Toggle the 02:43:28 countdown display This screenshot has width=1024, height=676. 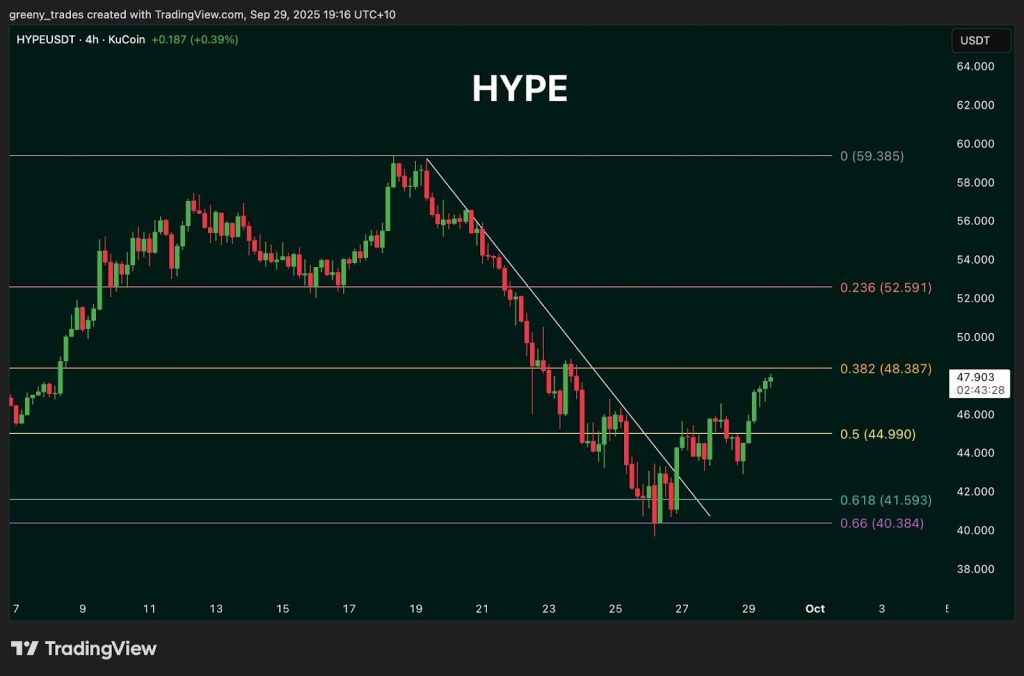pos(981,391)
